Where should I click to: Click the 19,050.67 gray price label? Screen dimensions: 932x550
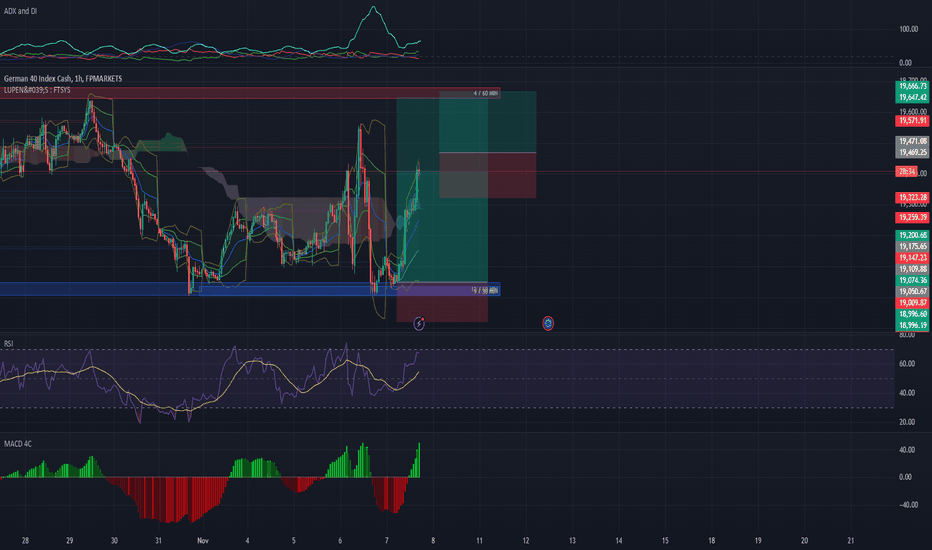pos(912,292)
